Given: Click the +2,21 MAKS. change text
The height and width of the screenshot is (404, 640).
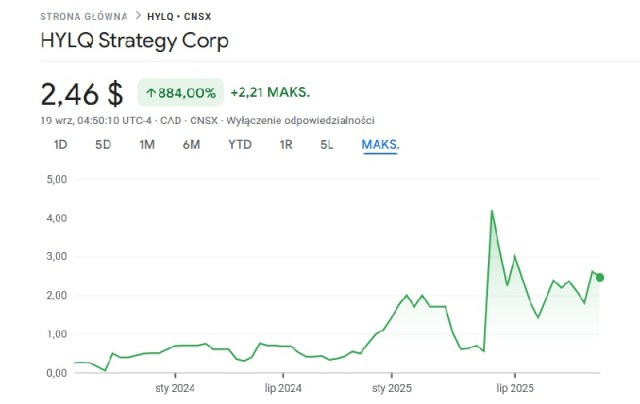Looking at the screenshot, I should coord(270,93).
